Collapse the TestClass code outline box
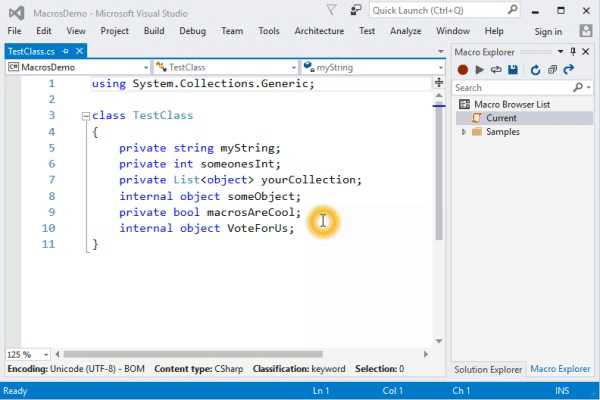The height and width of the screenshot is (400, 600). click(86, 116)
